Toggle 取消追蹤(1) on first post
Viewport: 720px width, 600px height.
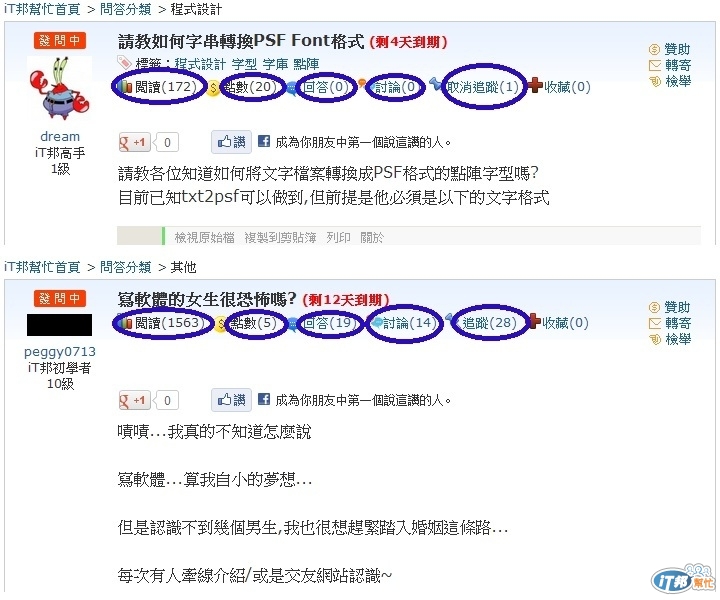point(482,86)
